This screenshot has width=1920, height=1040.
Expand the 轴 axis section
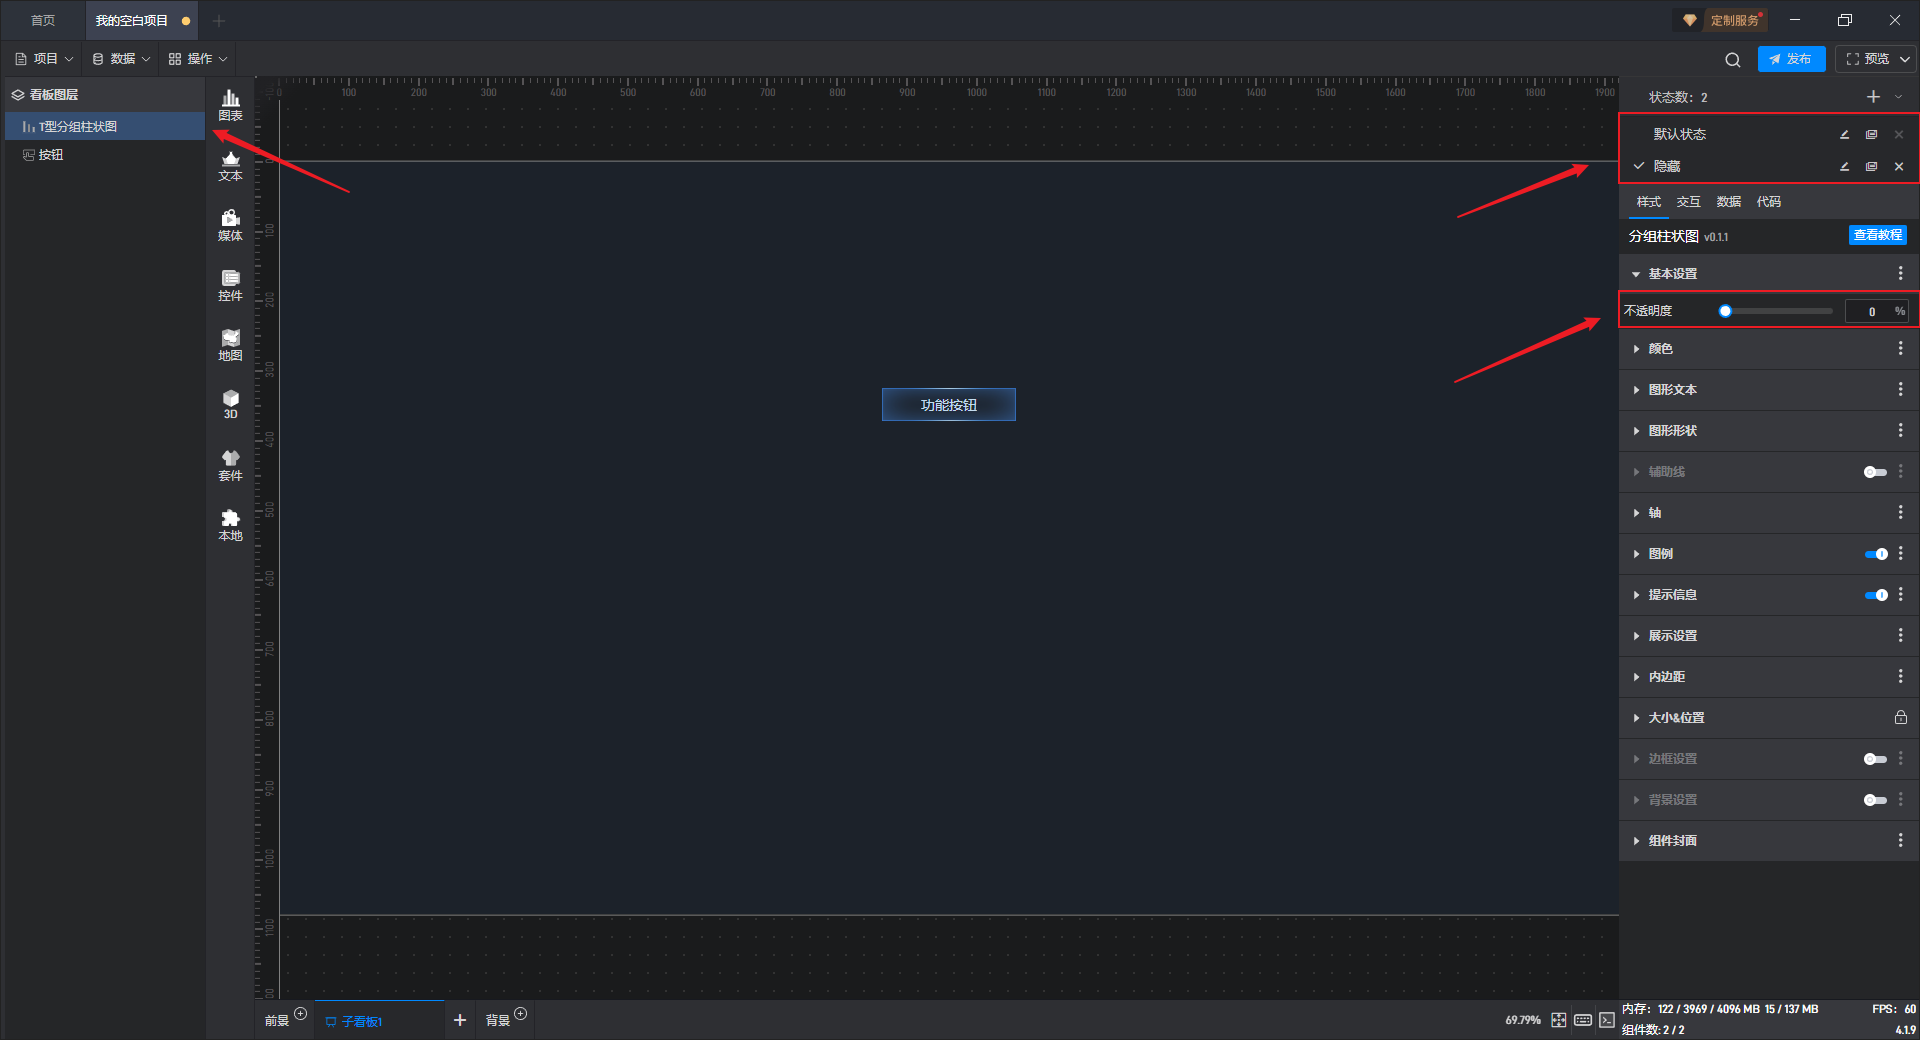coord(1636,513)
